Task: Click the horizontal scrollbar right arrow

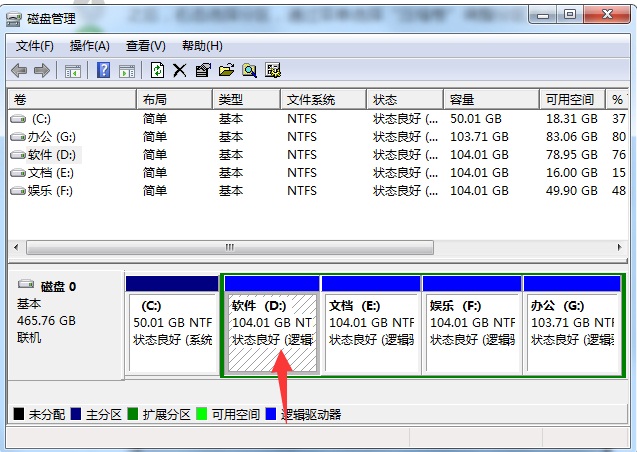Action: coord(619,247)
